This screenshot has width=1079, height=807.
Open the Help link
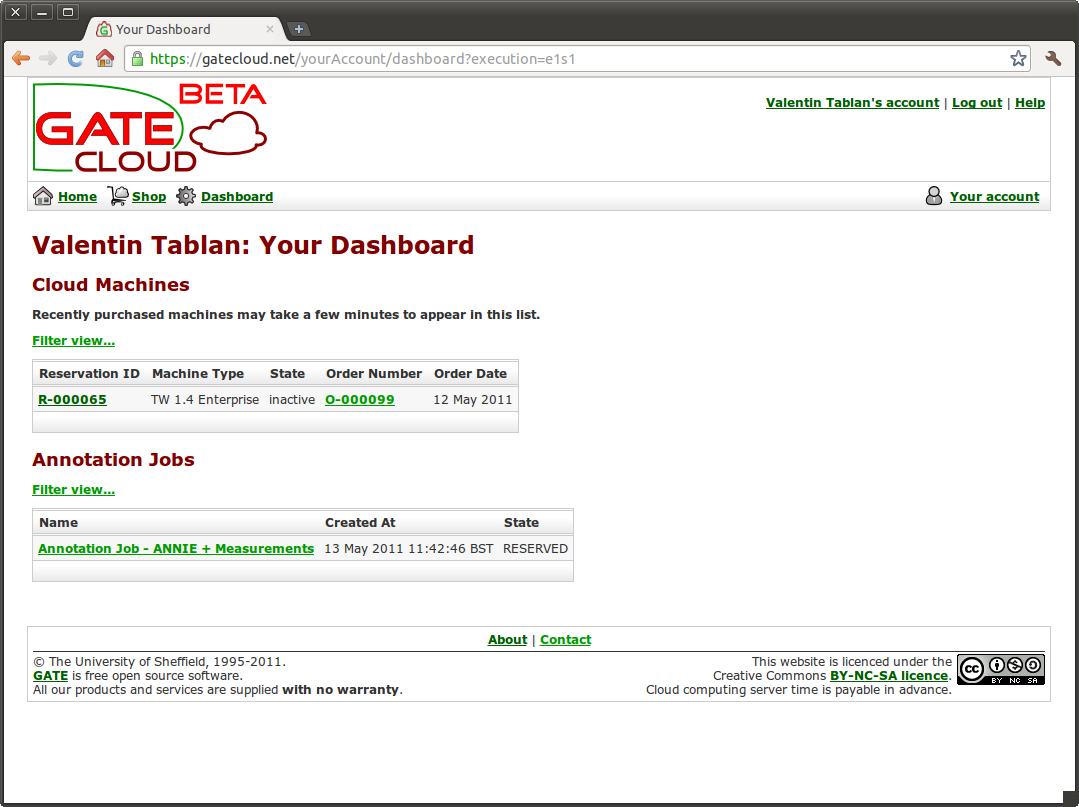tap(1030, 103)
